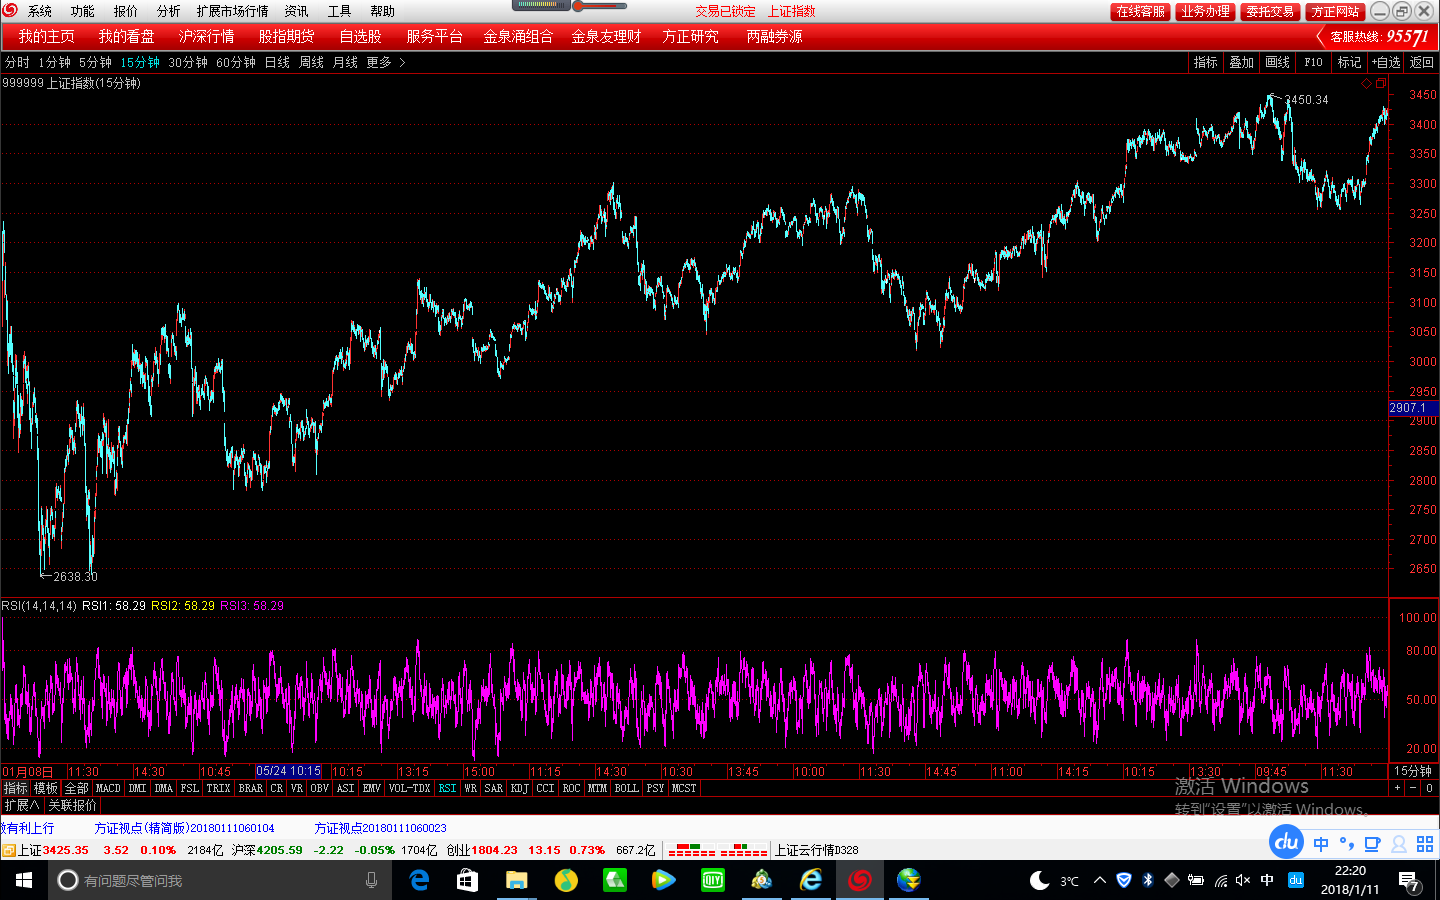This screenshot has width=1440, height=900.
Task: Open the Windows notification center icon
Action: click(1409, 881)
